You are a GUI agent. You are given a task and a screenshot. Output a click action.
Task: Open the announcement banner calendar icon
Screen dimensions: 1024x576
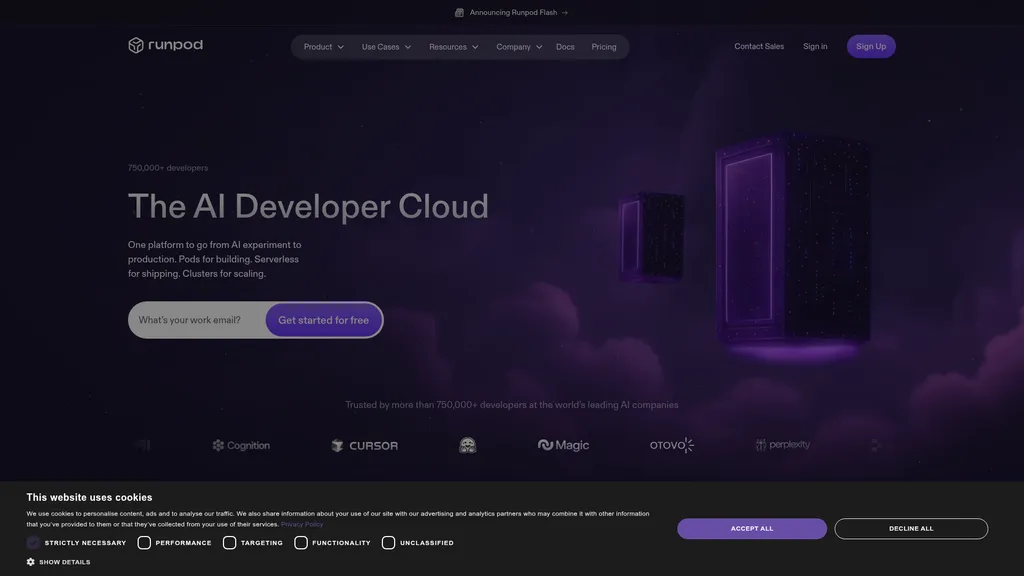[x=459, y=12]
